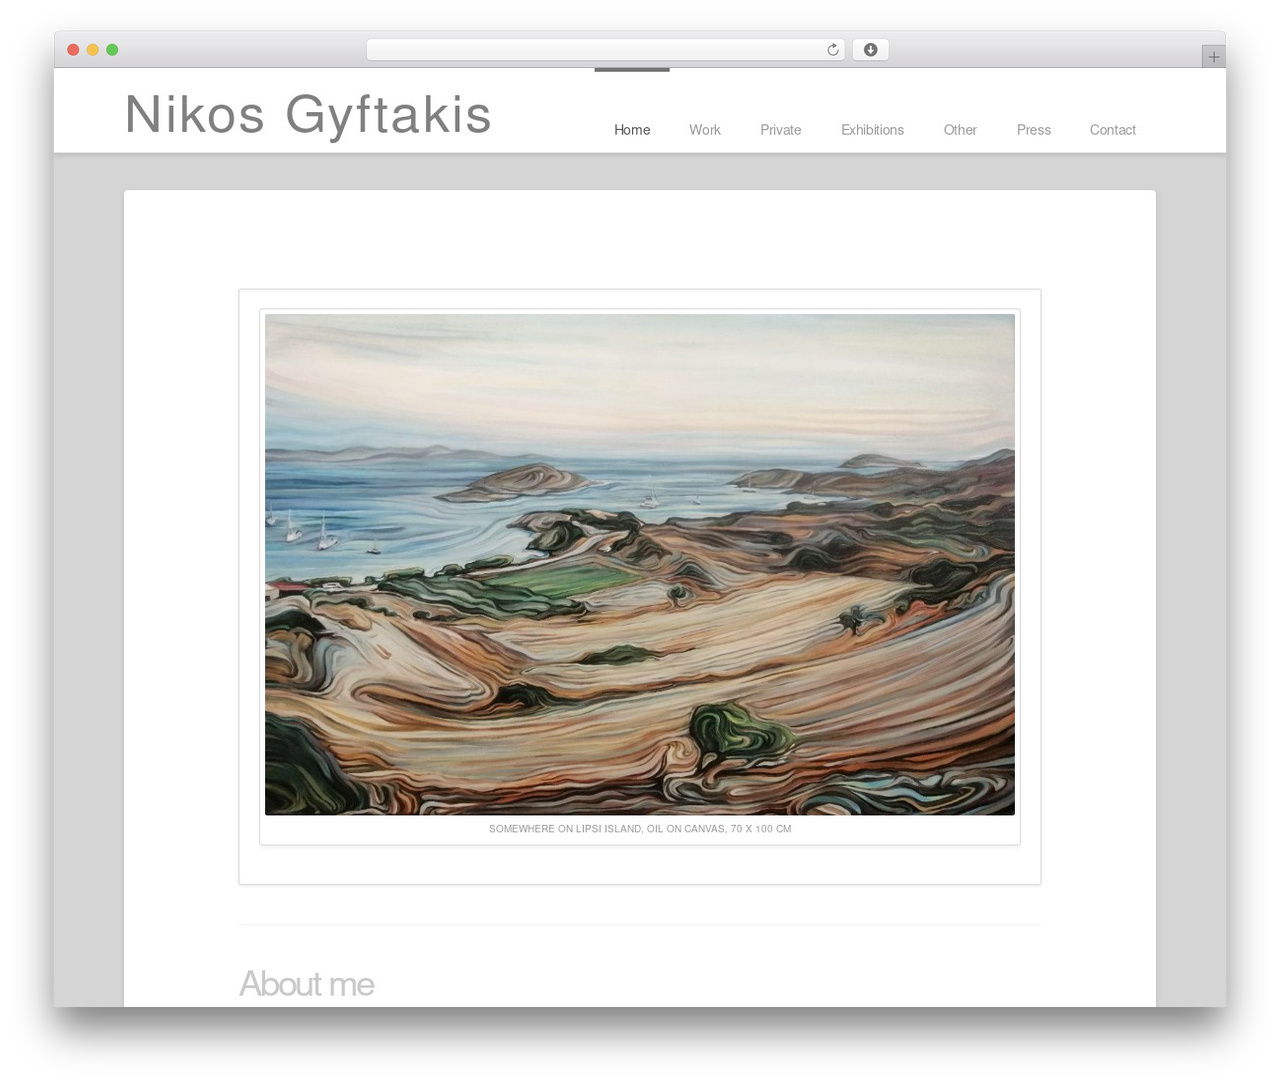Screen dimensions: 1280x1084
Task: Navigate to the Other page
Action: (x=960, y=130)
